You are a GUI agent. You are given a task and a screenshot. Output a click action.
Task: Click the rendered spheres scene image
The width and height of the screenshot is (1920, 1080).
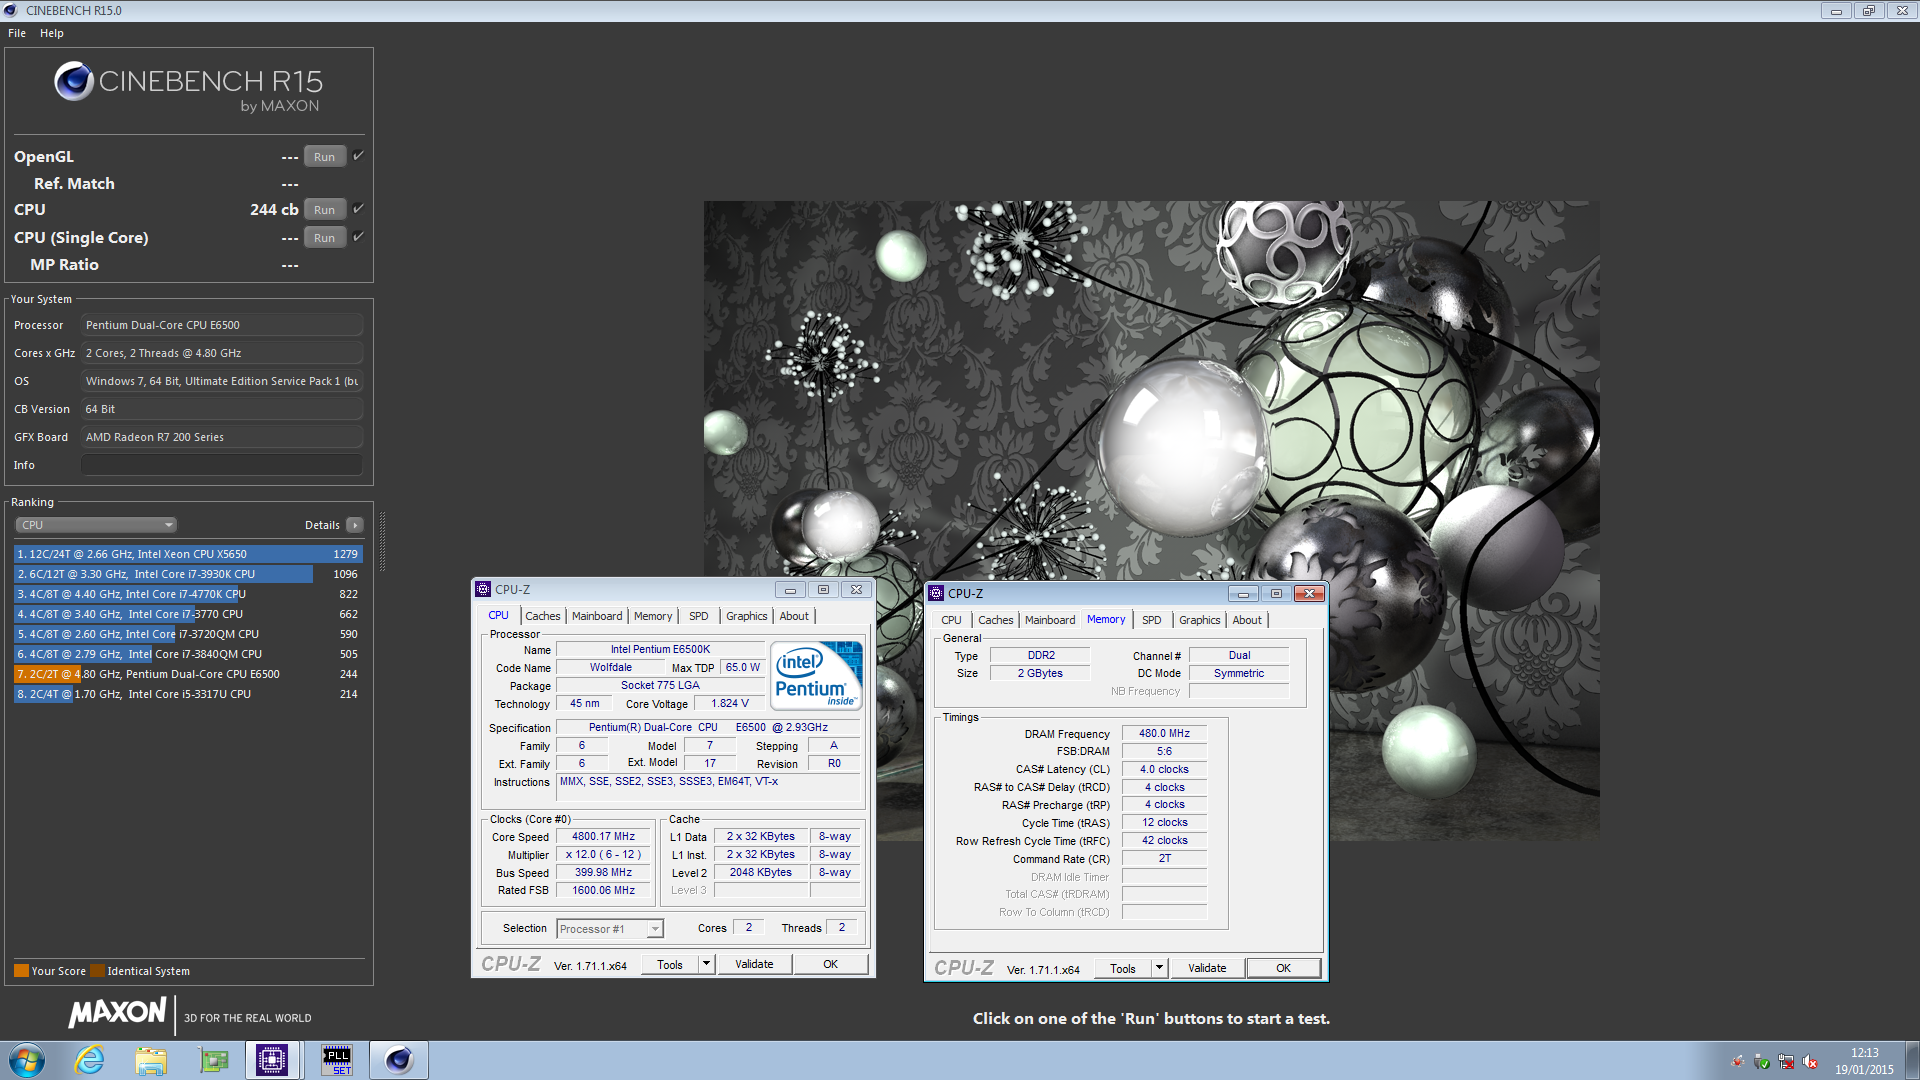coord(1151,520)
